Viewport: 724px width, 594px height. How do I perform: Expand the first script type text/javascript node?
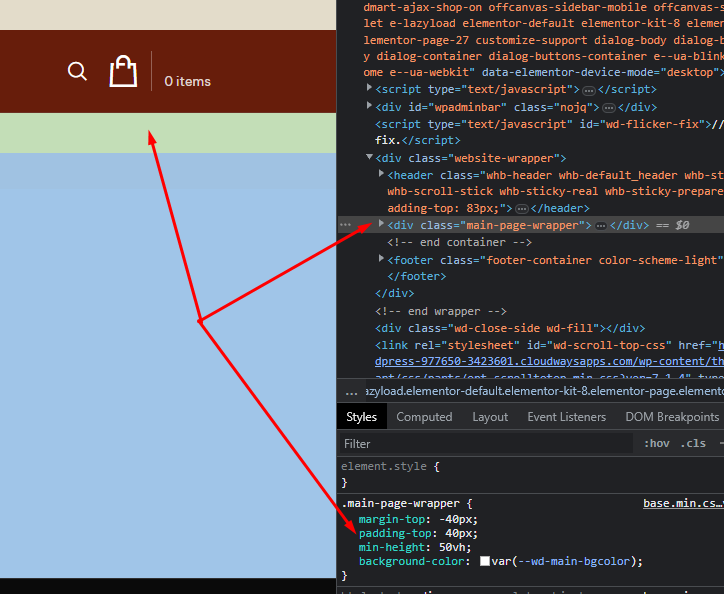click(x=369, y=87)
